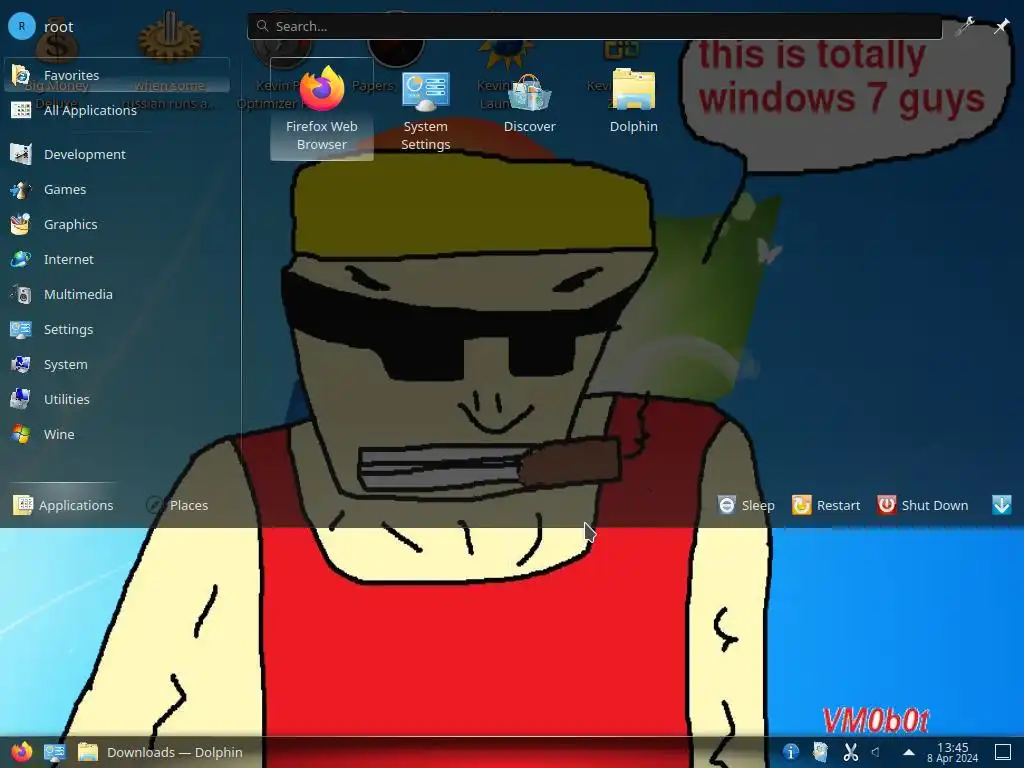Open the volume tray icon

click(x=876, y=752)
